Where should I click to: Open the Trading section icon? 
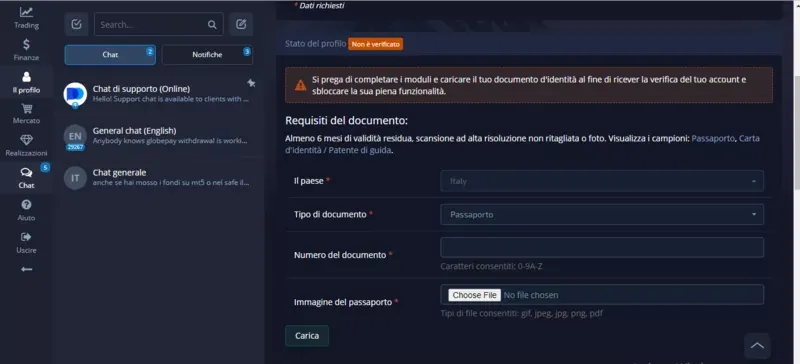26,12
